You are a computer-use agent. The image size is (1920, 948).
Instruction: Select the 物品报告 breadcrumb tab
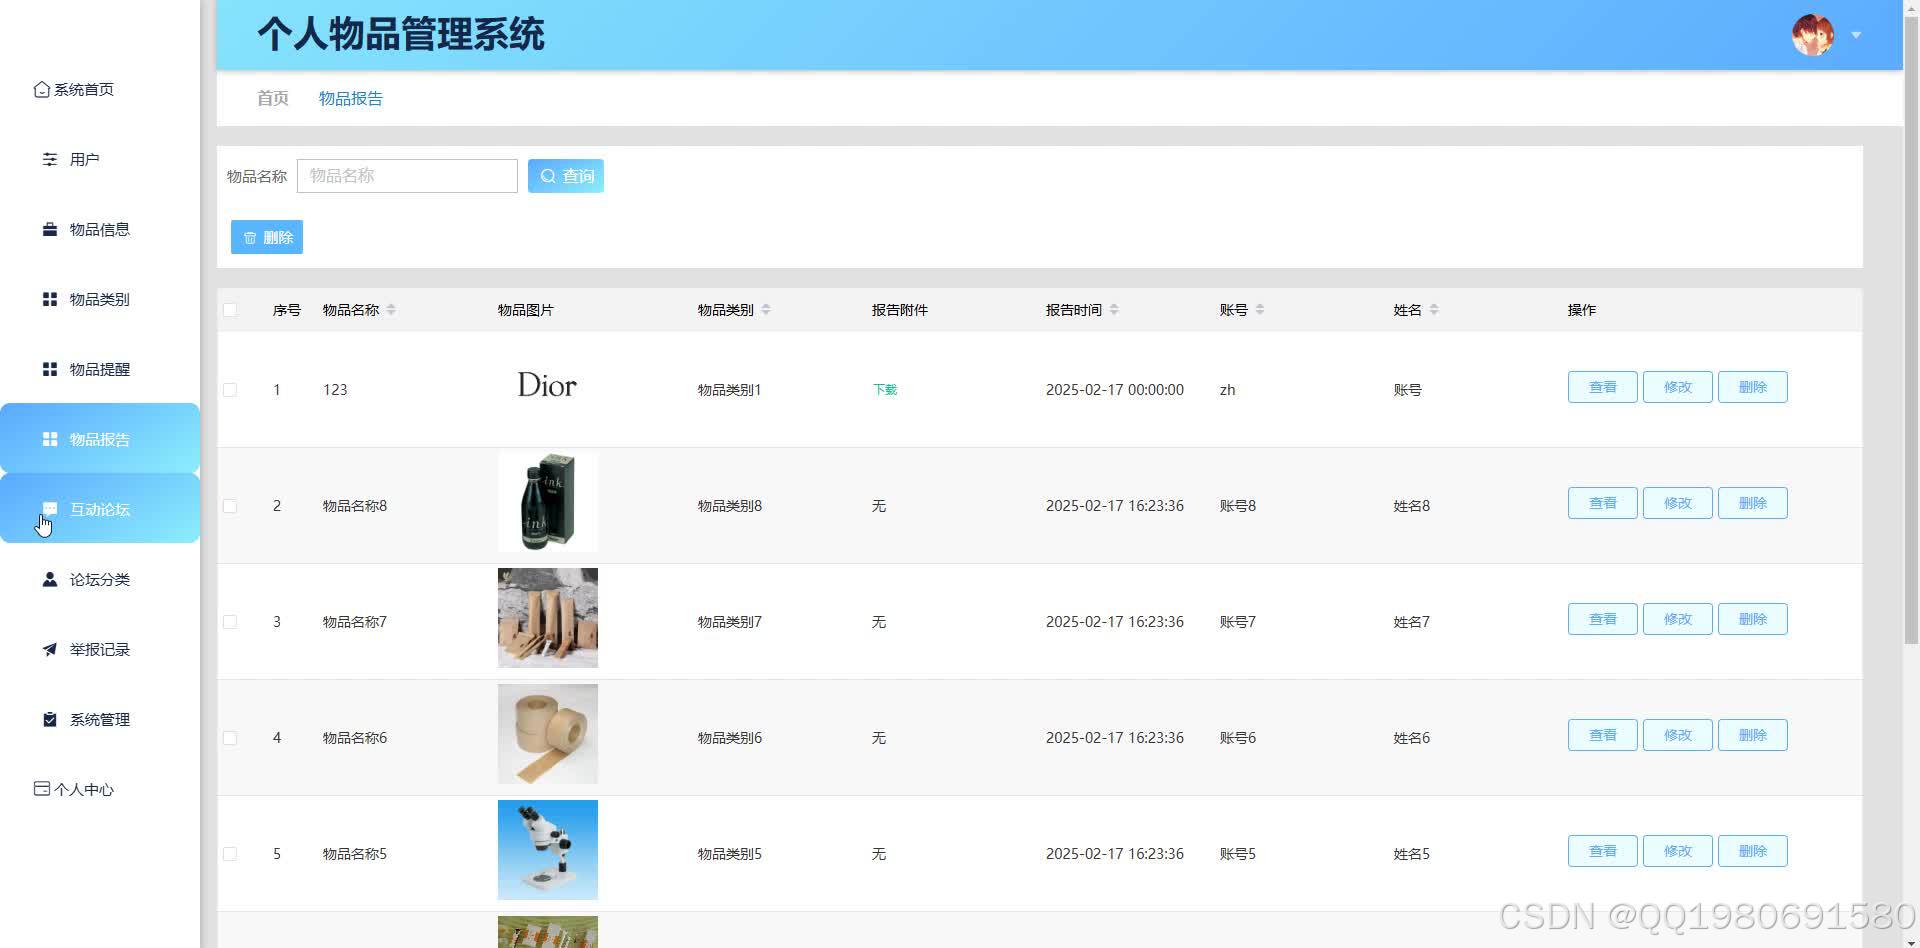coord(350,98)
